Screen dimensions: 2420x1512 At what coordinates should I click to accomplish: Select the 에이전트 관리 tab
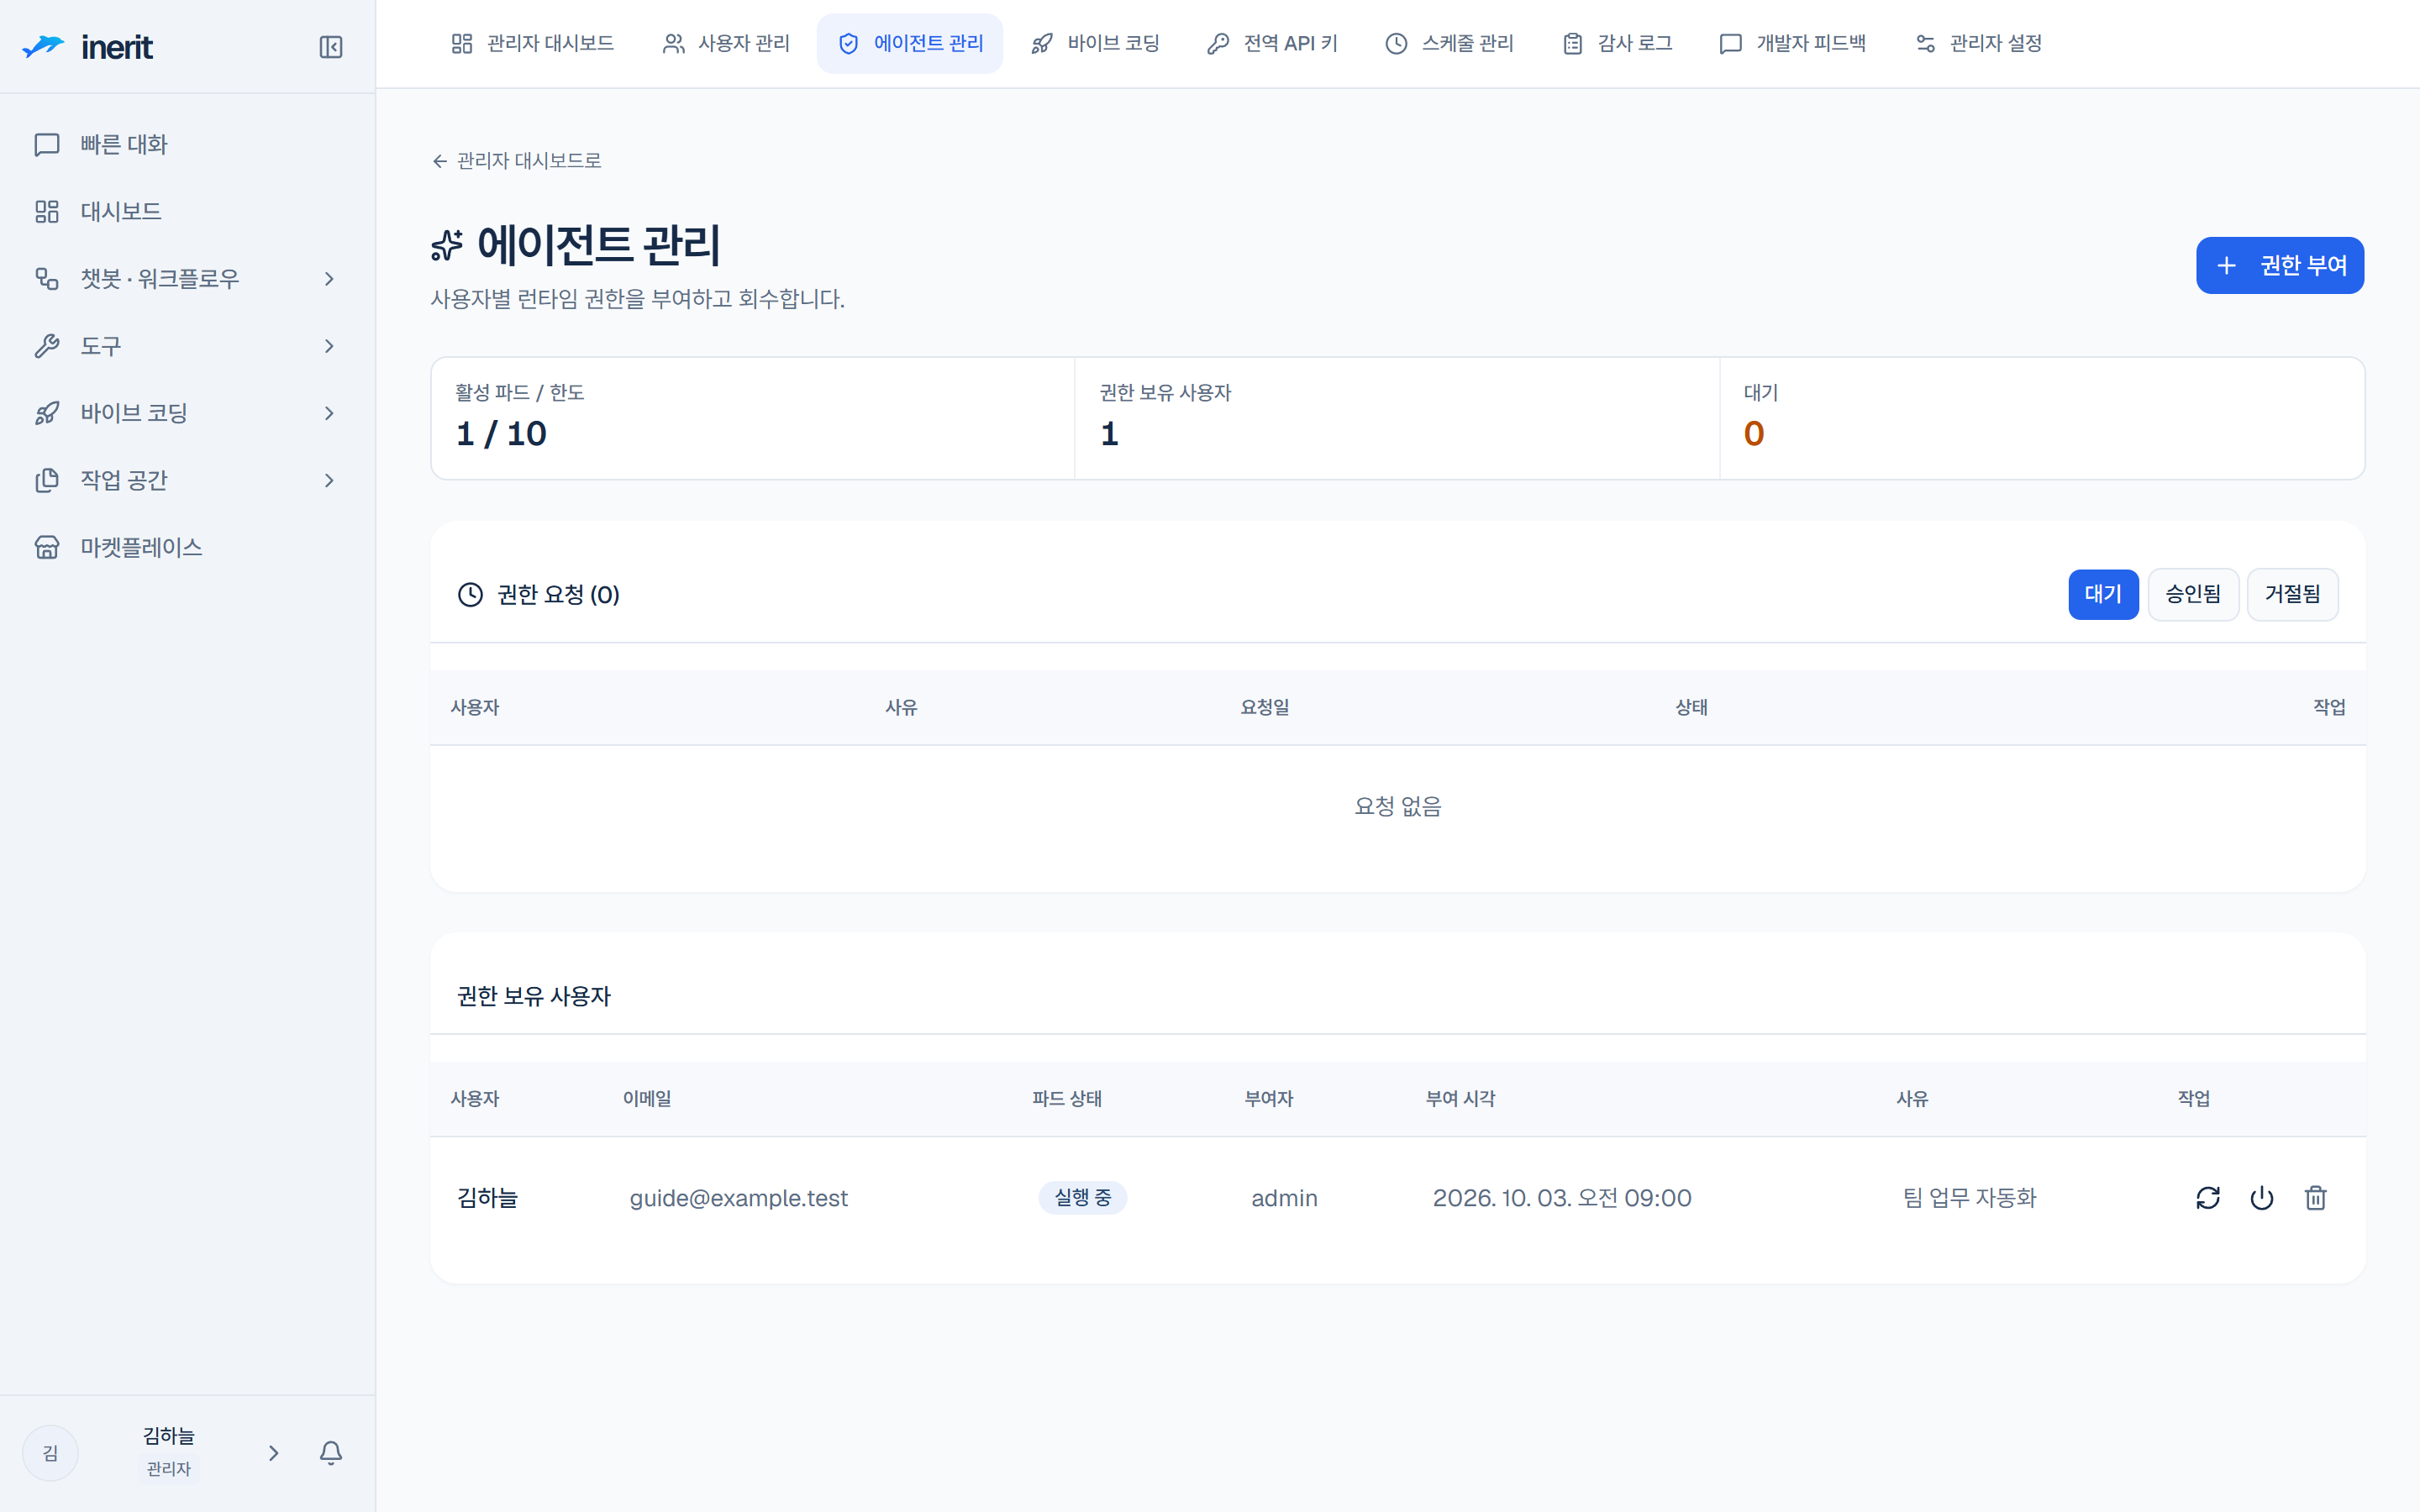coord(910,43)
